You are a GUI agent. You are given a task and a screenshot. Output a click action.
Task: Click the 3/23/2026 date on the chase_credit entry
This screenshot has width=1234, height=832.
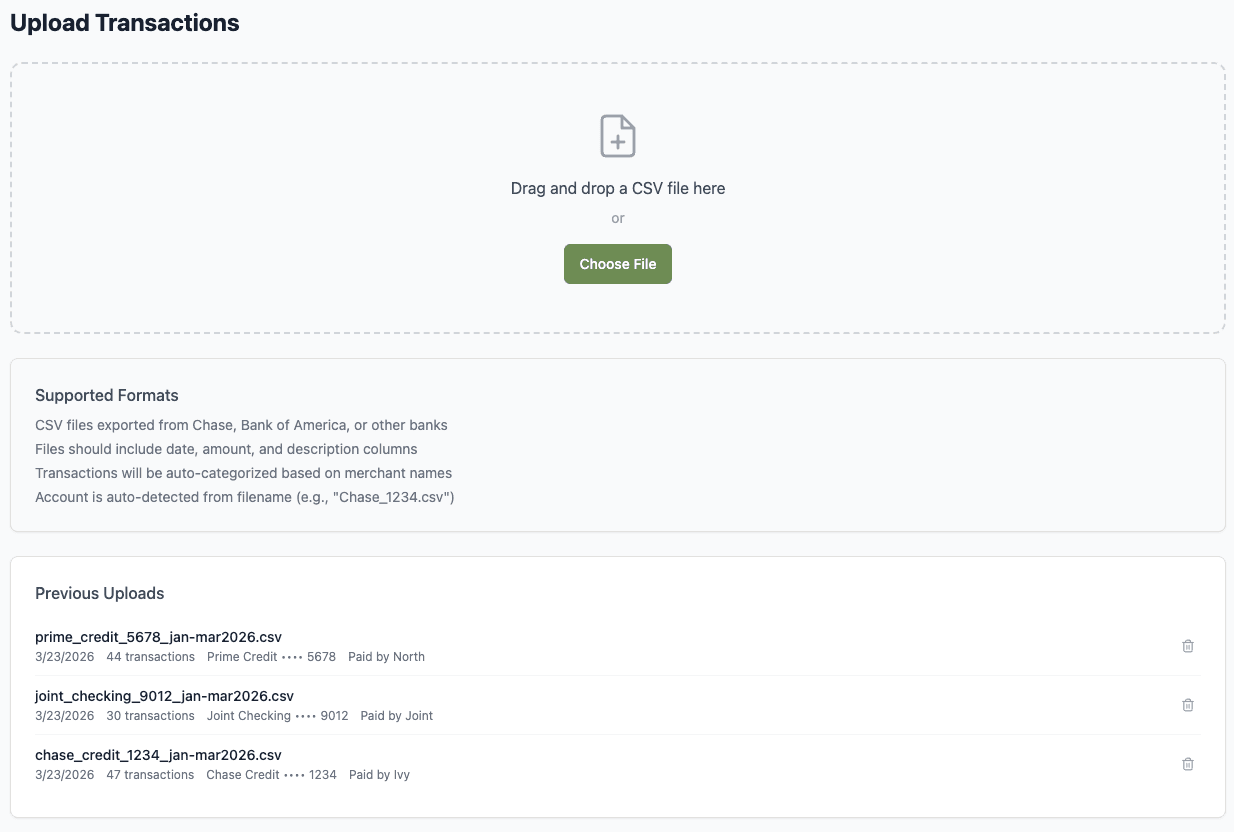point(64,775)
